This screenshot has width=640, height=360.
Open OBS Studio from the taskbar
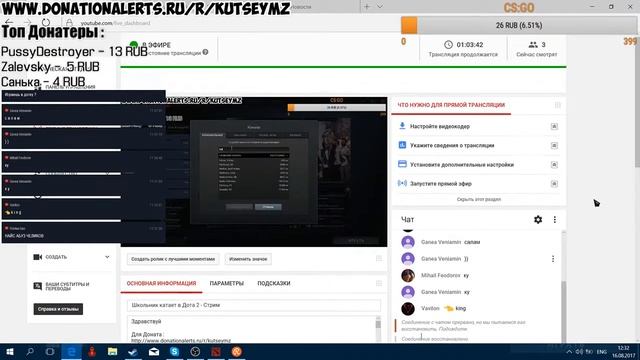195,351
